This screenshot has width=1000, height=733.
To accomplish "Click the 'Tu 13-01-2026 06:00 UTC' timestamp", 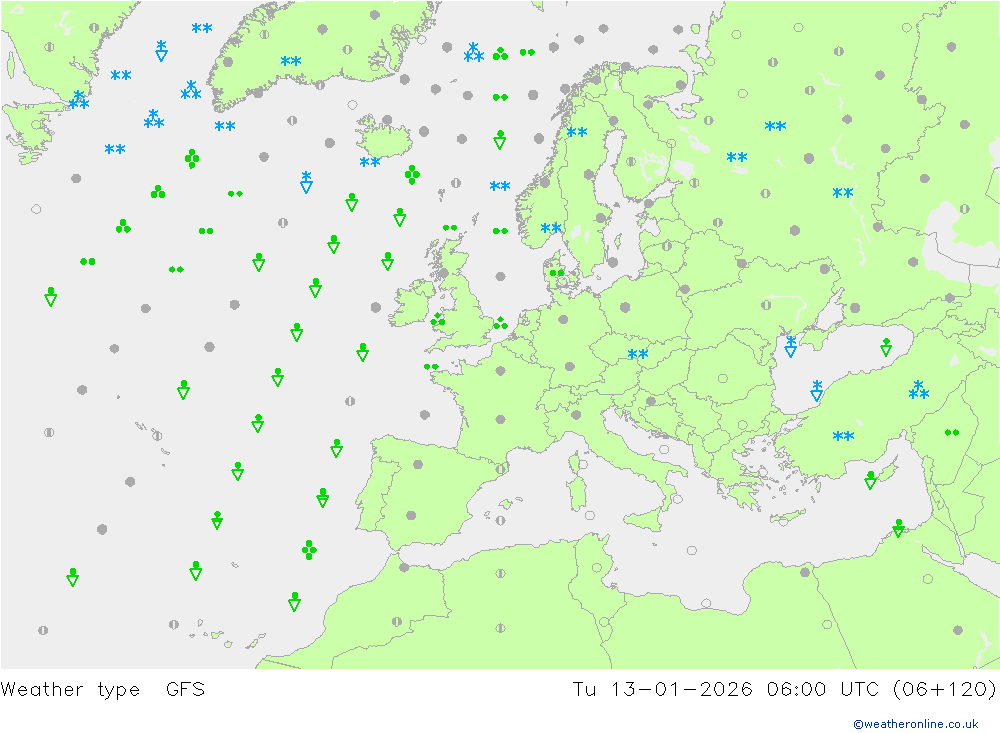I will click(726, 690).
